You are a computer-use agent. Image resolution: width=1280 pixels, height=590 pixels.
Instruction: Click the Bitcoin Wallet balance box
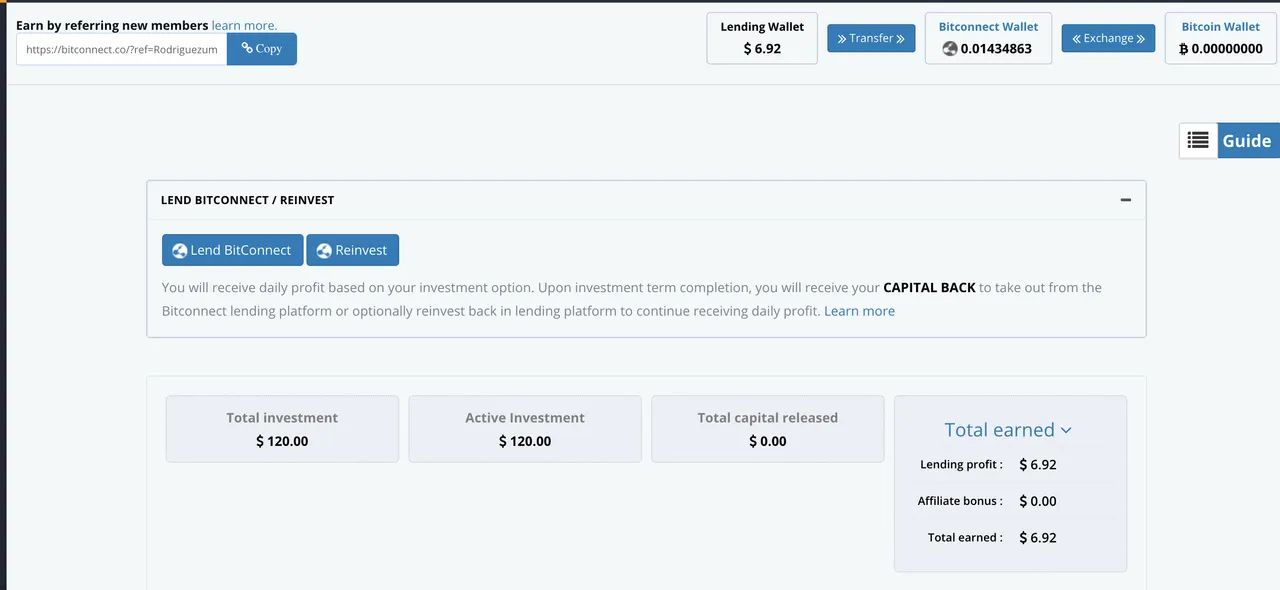(x=1220, y=38)
